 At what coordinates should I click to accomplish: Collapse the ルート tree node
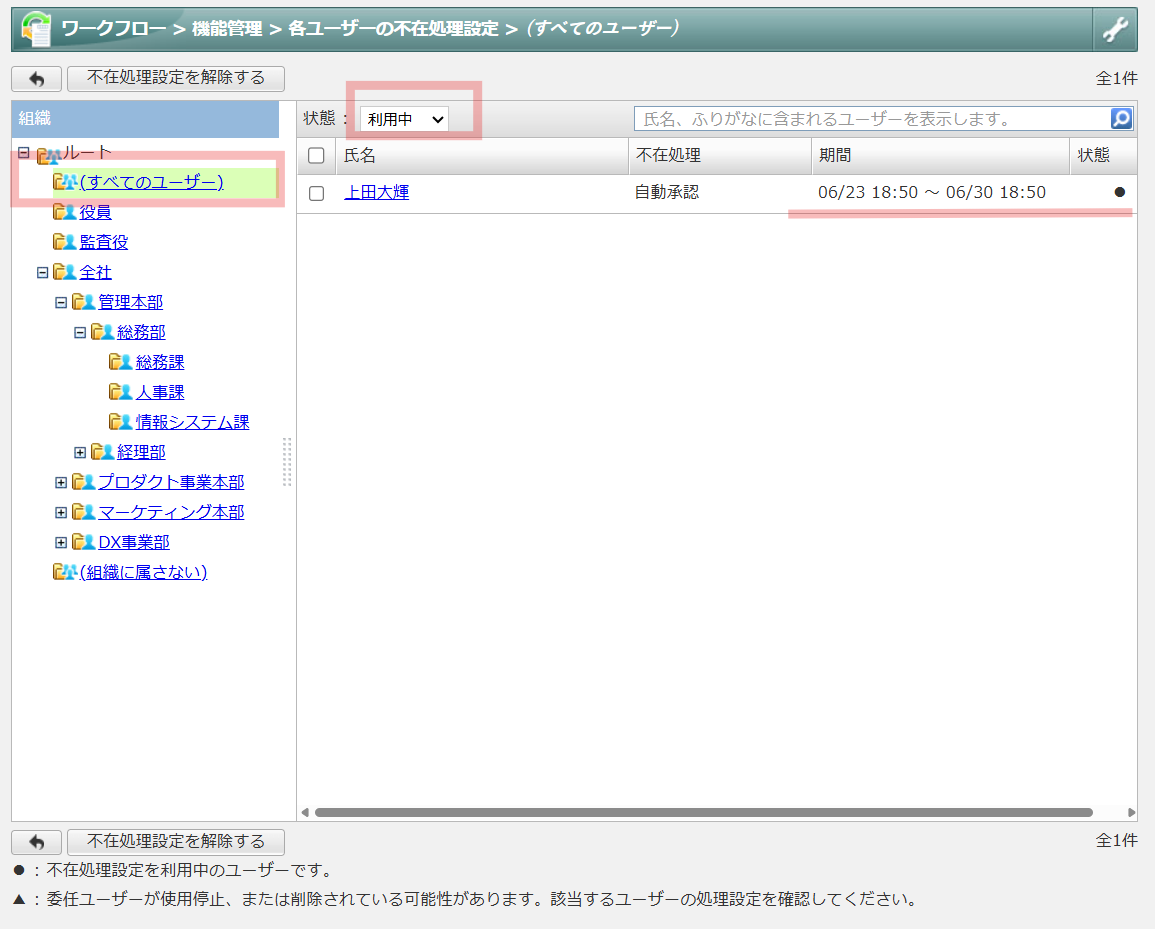click(24, 153)
